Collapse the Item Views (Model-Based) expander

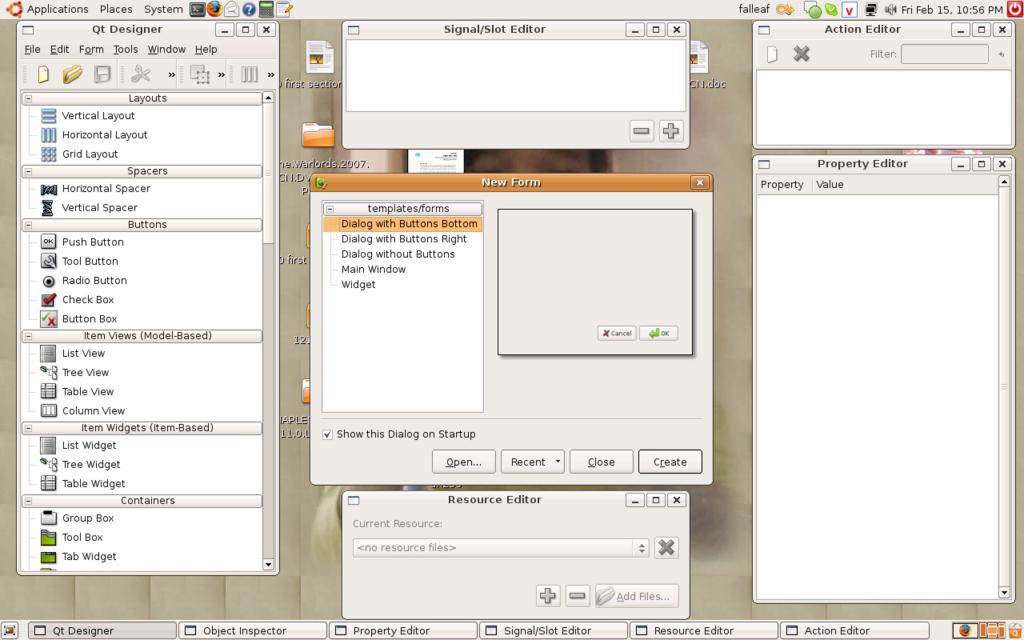coord(28,336)
